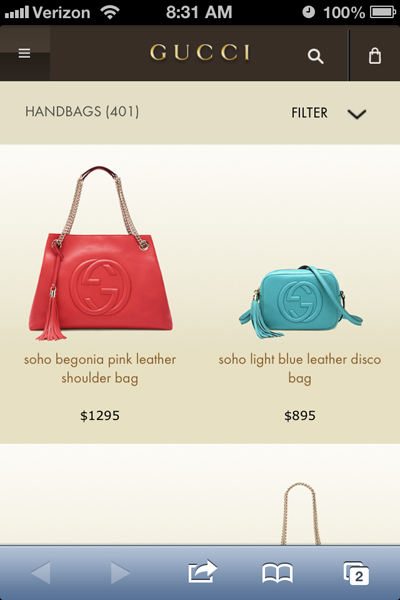Tap the status bar clock 8:31 AM
The height and width of the screenshot is (600, 400).
(x=199, y=12)
